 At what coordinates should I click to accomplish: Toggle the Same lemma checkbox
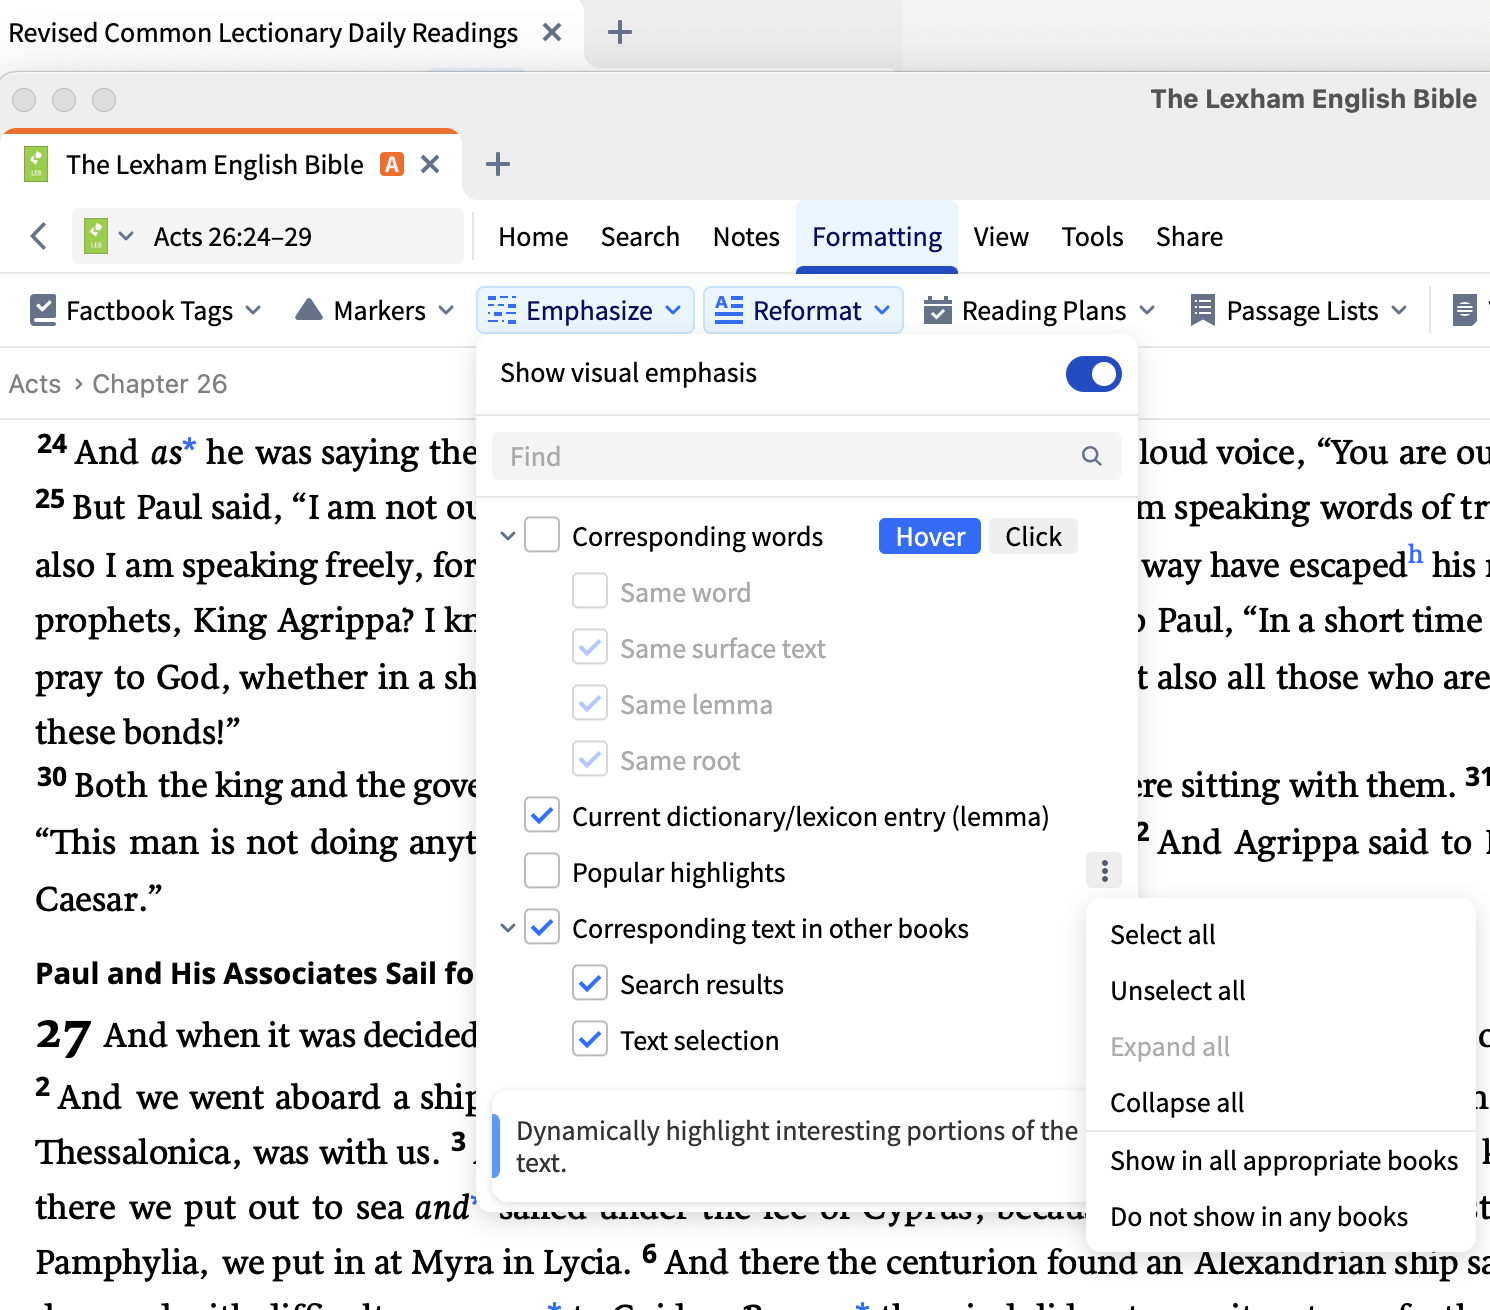[x=590, y=703]
